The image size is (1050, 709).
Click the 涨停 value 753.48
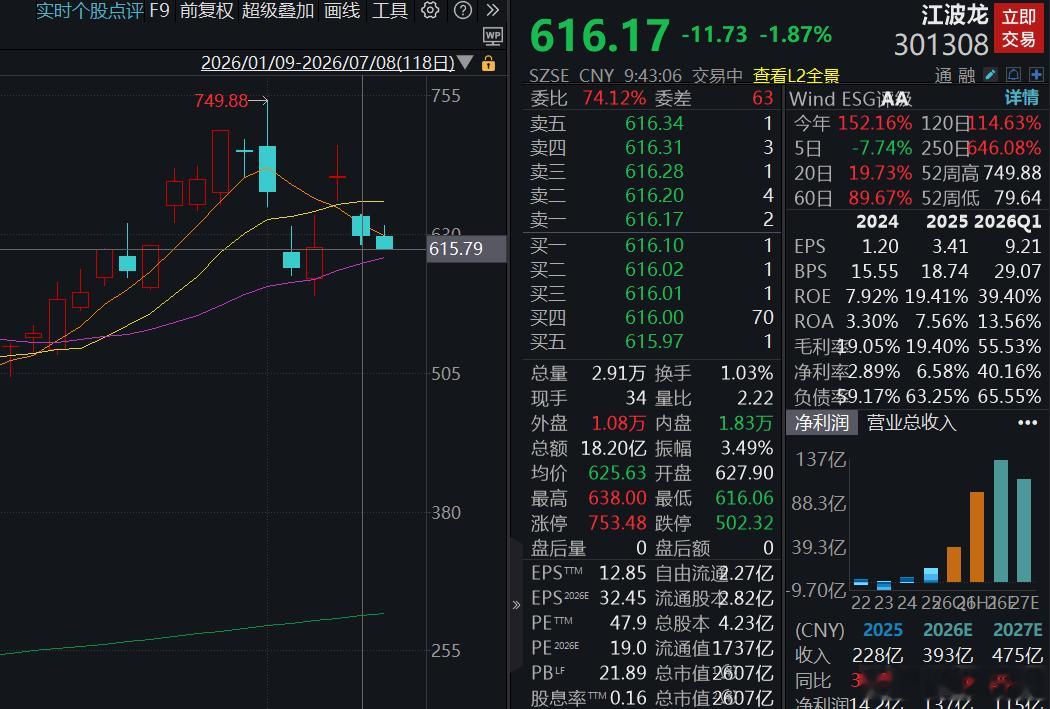[617, 523]
